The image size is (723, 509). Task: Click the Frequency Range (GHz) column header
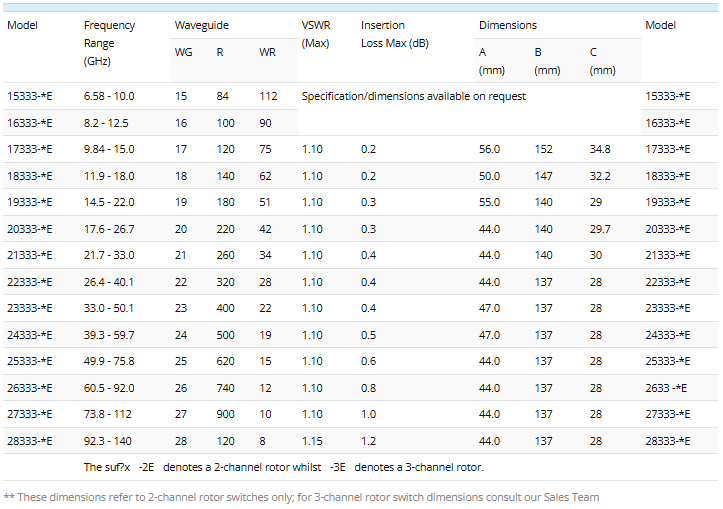pos(109,43)
